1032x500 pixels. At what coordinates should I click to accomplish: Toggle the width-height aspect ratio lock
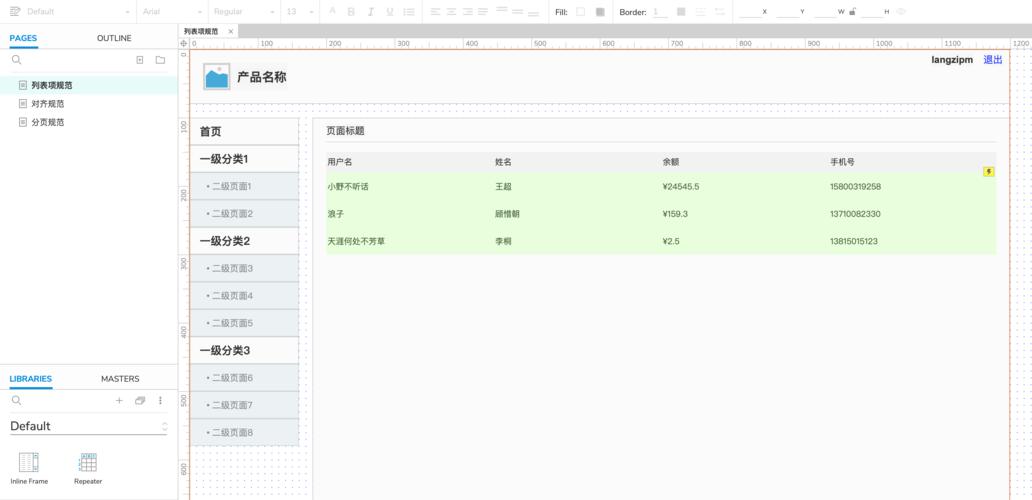tap(852, 12)
